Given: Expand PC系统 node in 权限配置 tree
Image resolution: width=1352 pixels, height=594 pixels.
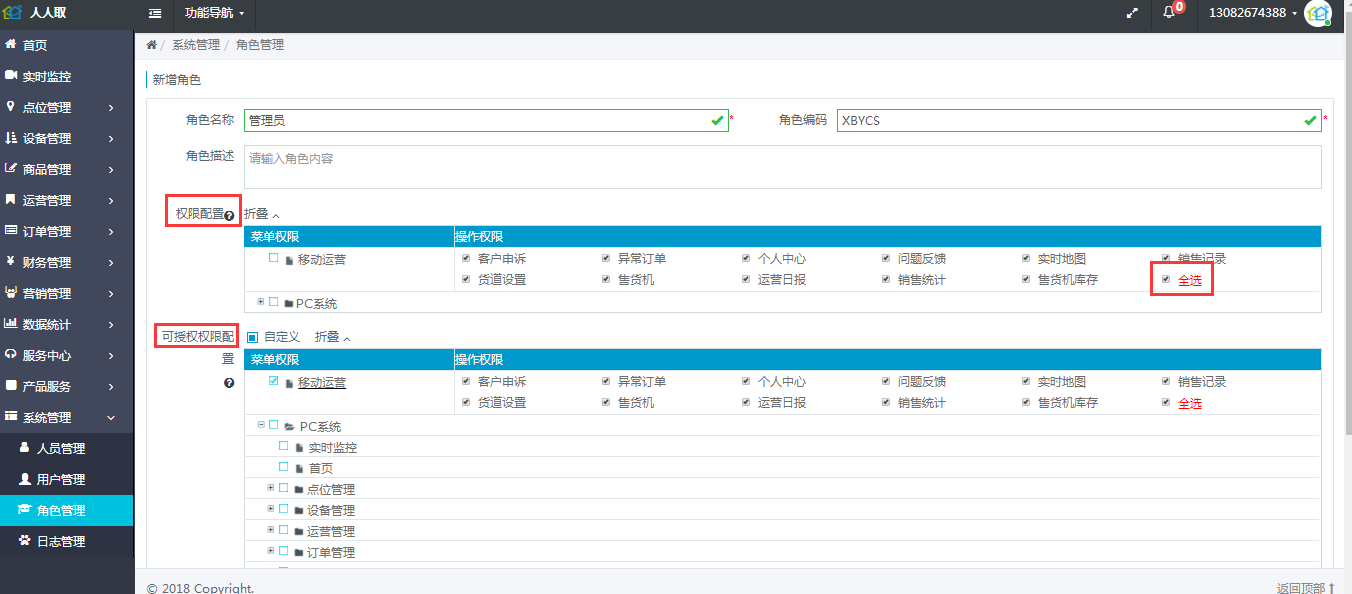Looking at the screenshot, I should coord(261,301).
